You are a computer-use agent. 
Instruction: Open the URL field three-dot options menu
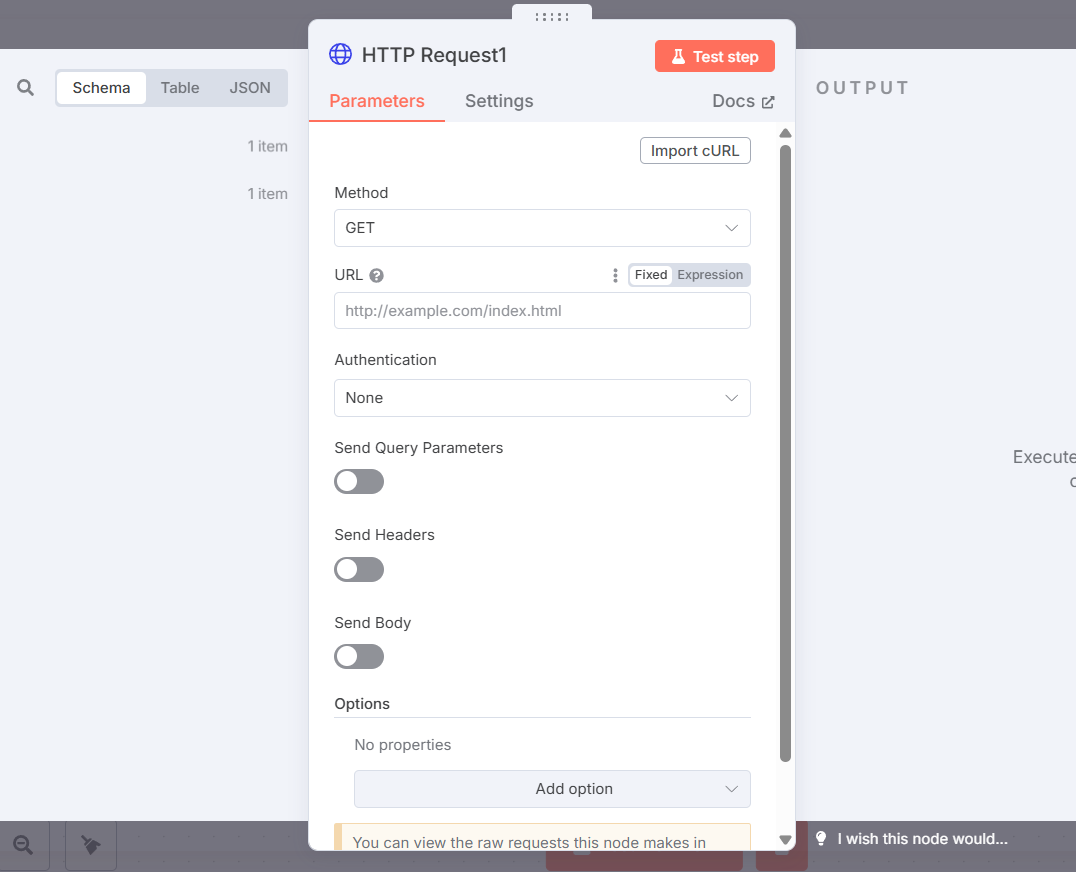coord(615,275)
